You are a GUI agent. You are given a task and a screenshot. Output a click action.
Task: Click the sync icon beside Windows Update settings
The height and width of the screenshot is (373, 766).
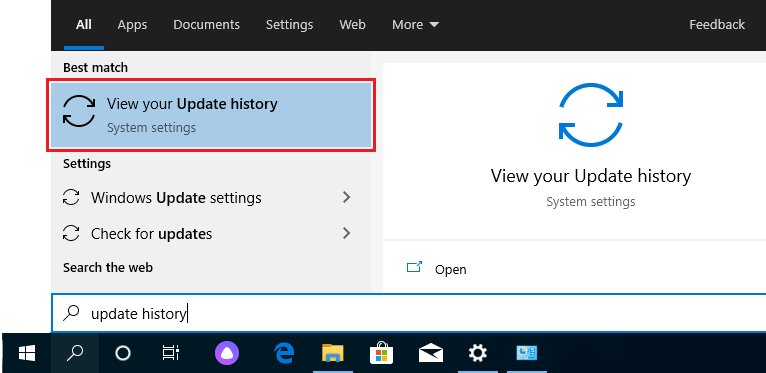[71, 198]
